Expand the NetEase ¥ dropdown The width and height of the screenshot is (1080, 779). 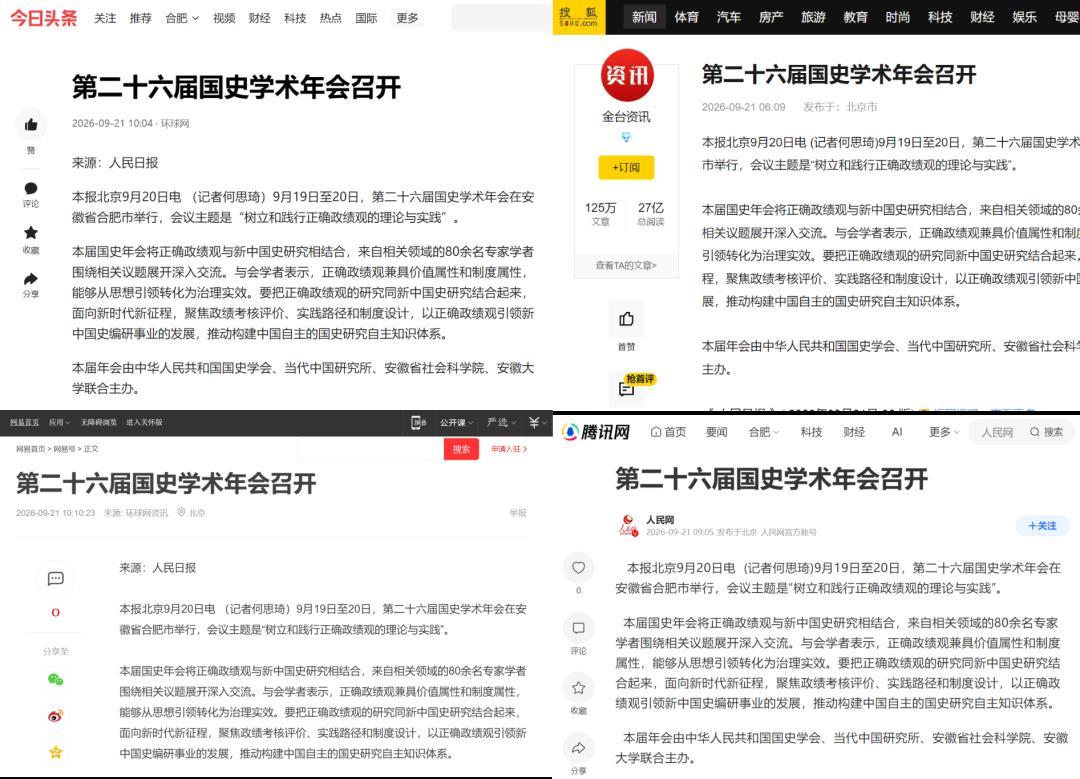point(537,422)
